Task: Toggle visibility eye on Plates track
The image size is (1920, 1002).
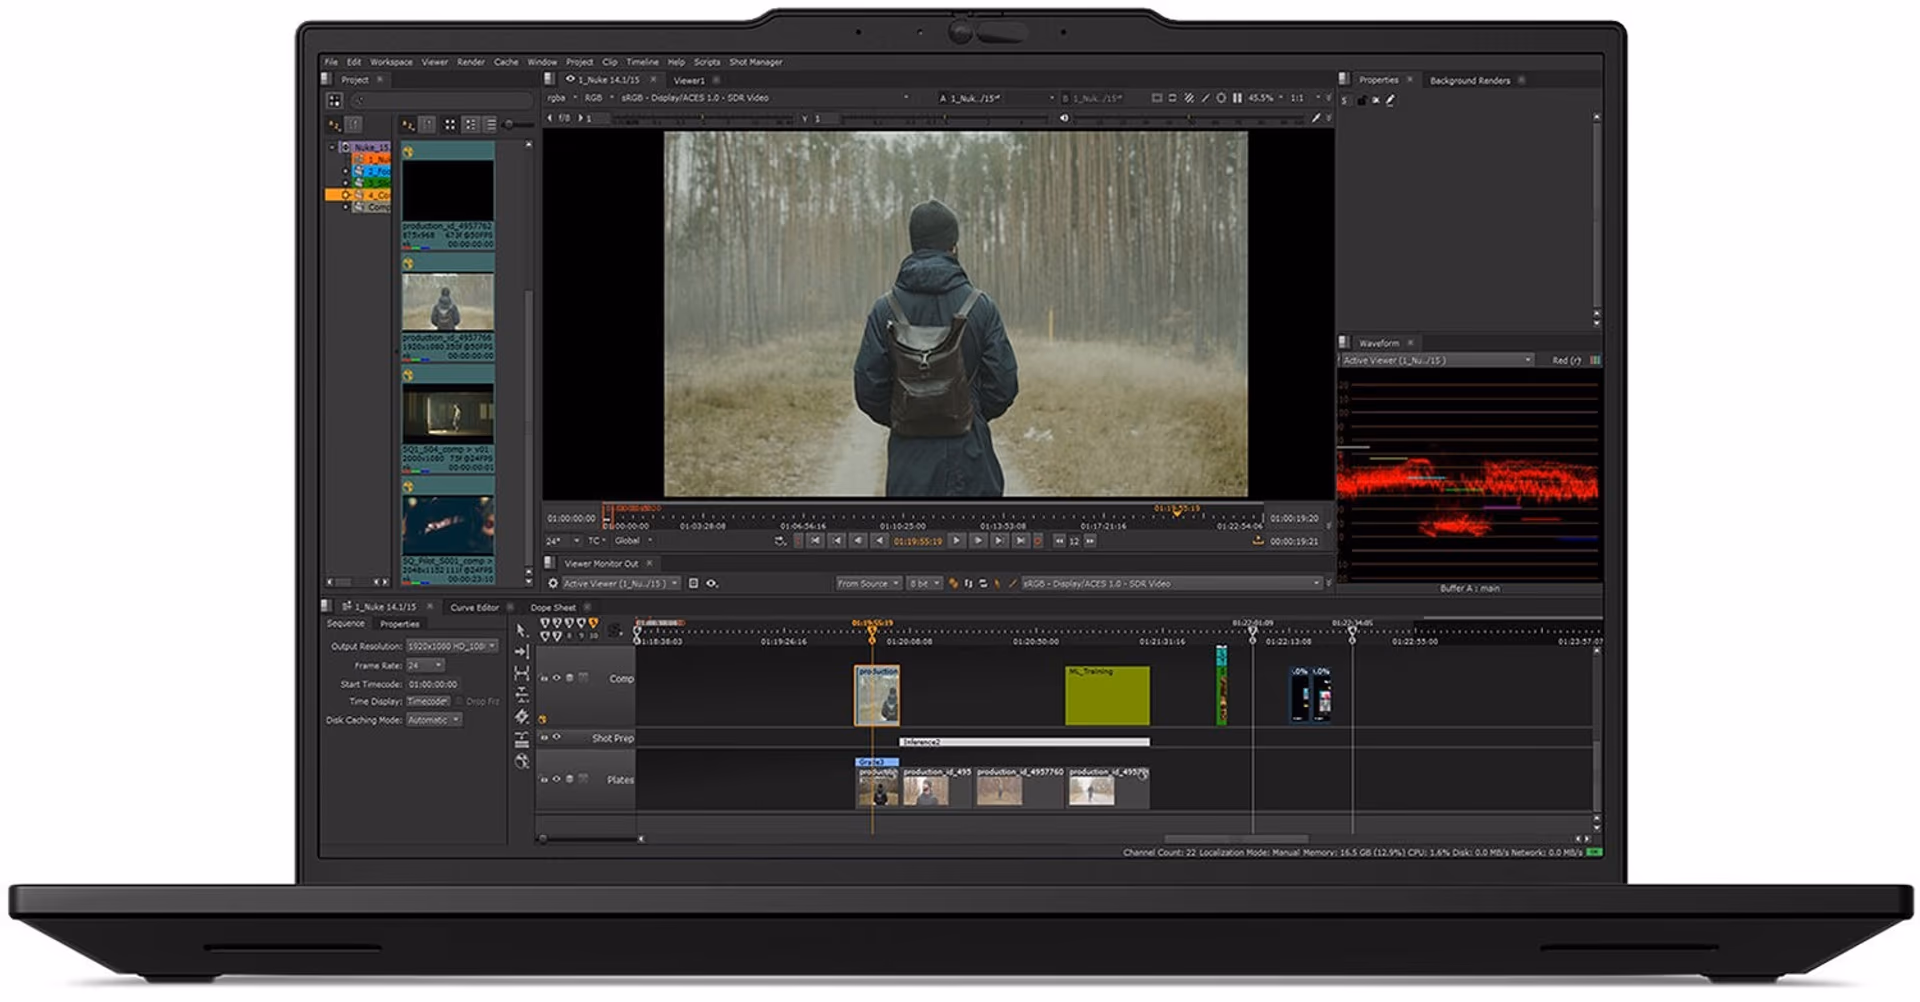Action: click(557, 779)
